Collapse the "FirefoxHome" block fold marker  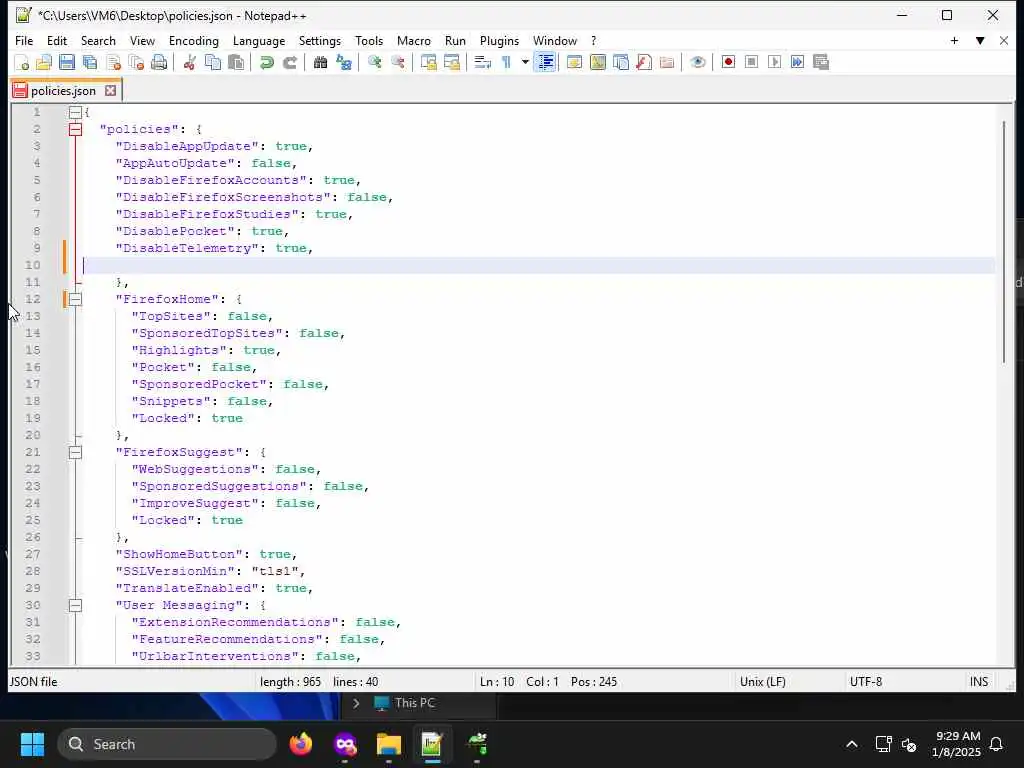tap(75, 299)
